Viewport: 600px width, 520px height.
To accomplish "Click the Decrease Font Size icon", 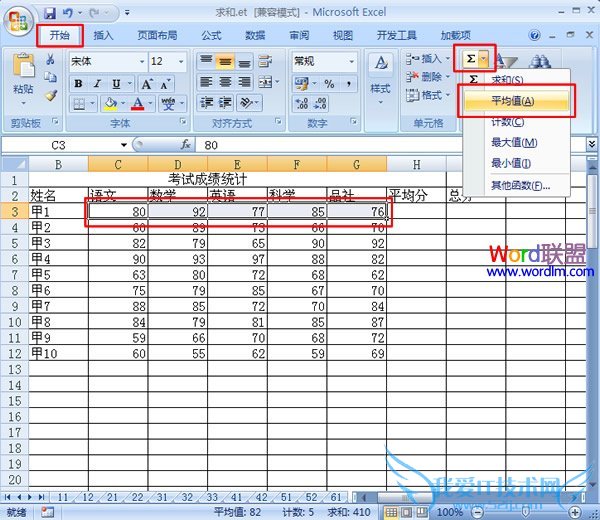I will pos(164,84).
